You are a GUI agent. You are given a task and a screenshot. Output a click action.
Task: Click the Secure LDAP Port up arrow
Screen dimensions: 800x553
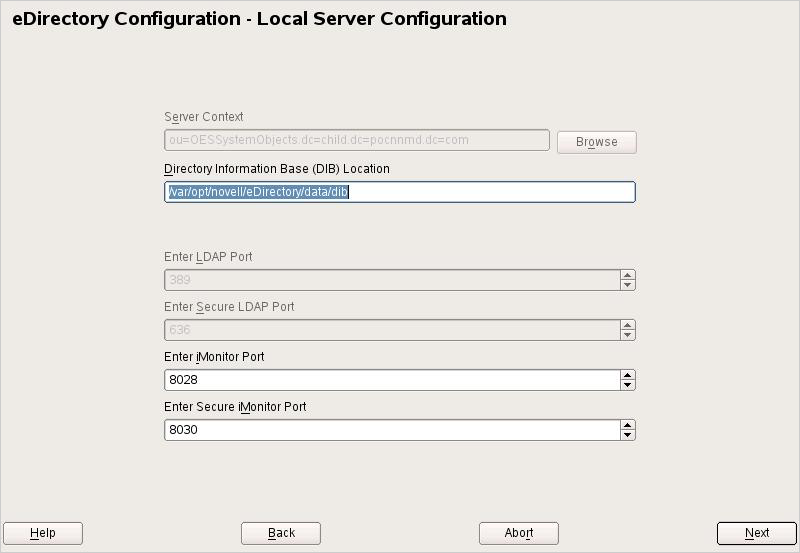628,325
